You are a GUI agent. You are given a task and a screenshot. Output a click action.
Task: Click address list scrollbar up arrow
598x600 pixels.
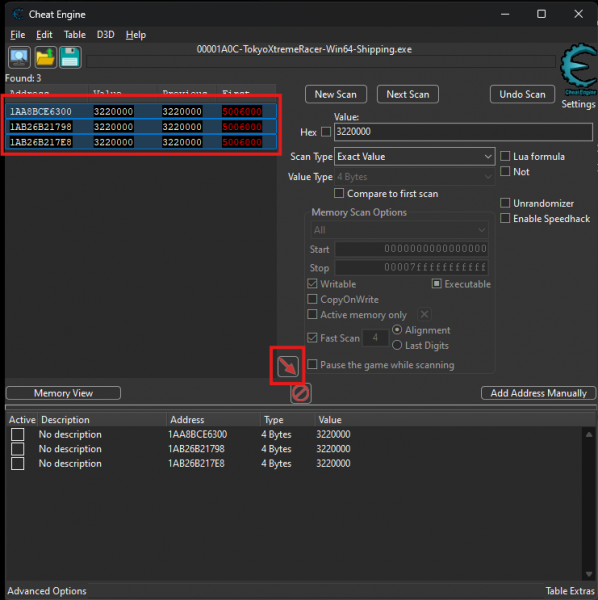(589, 434)
